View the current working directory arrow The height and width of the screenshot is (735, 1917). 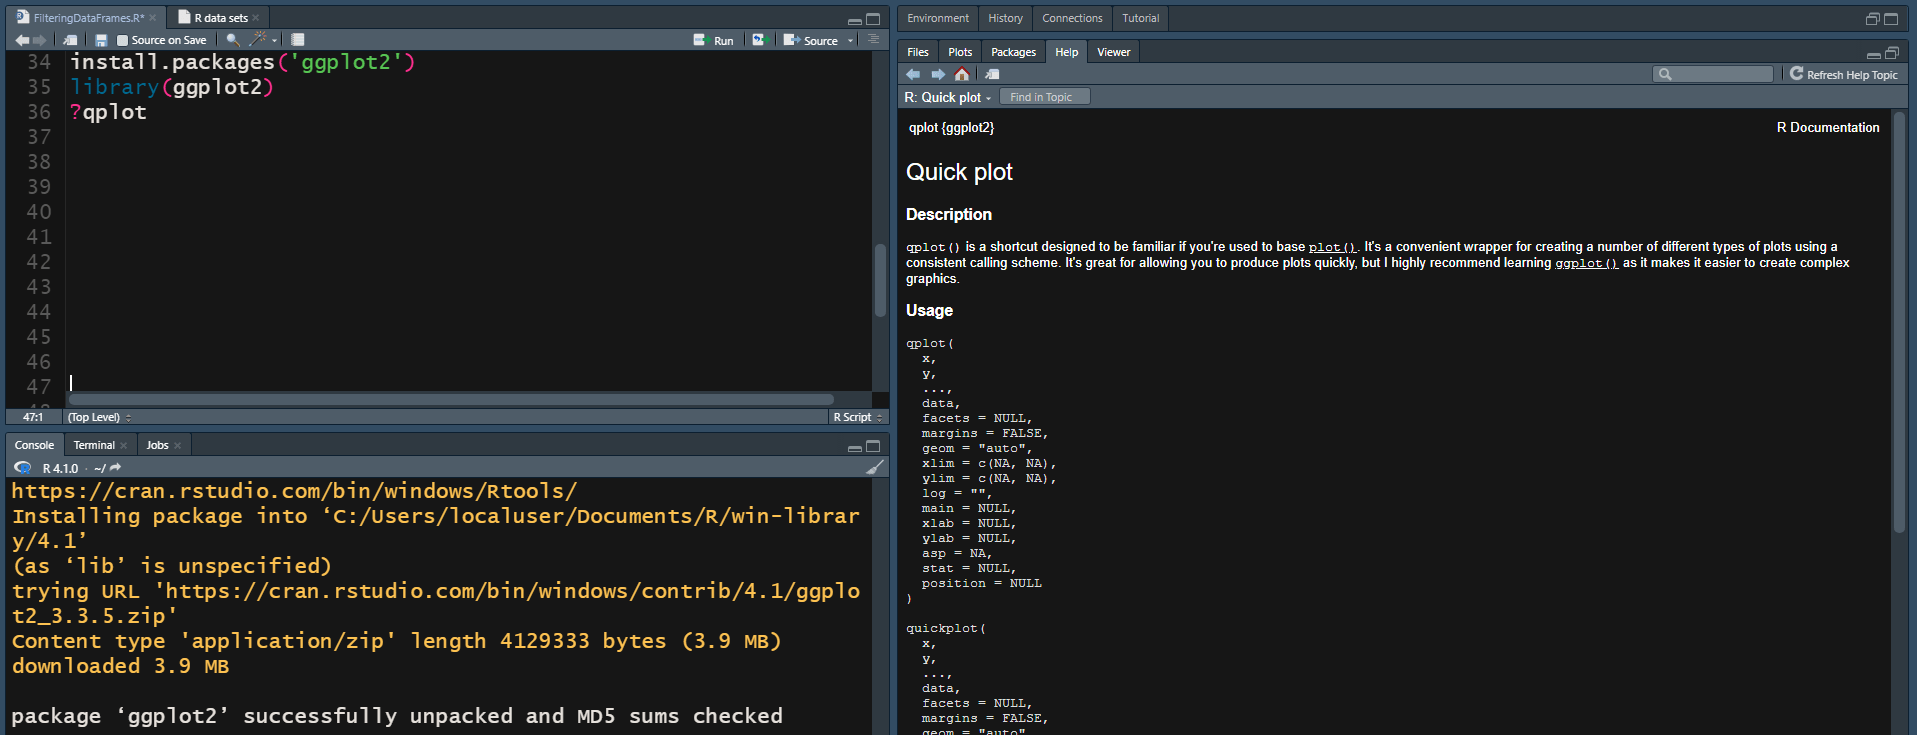(116, 468)
